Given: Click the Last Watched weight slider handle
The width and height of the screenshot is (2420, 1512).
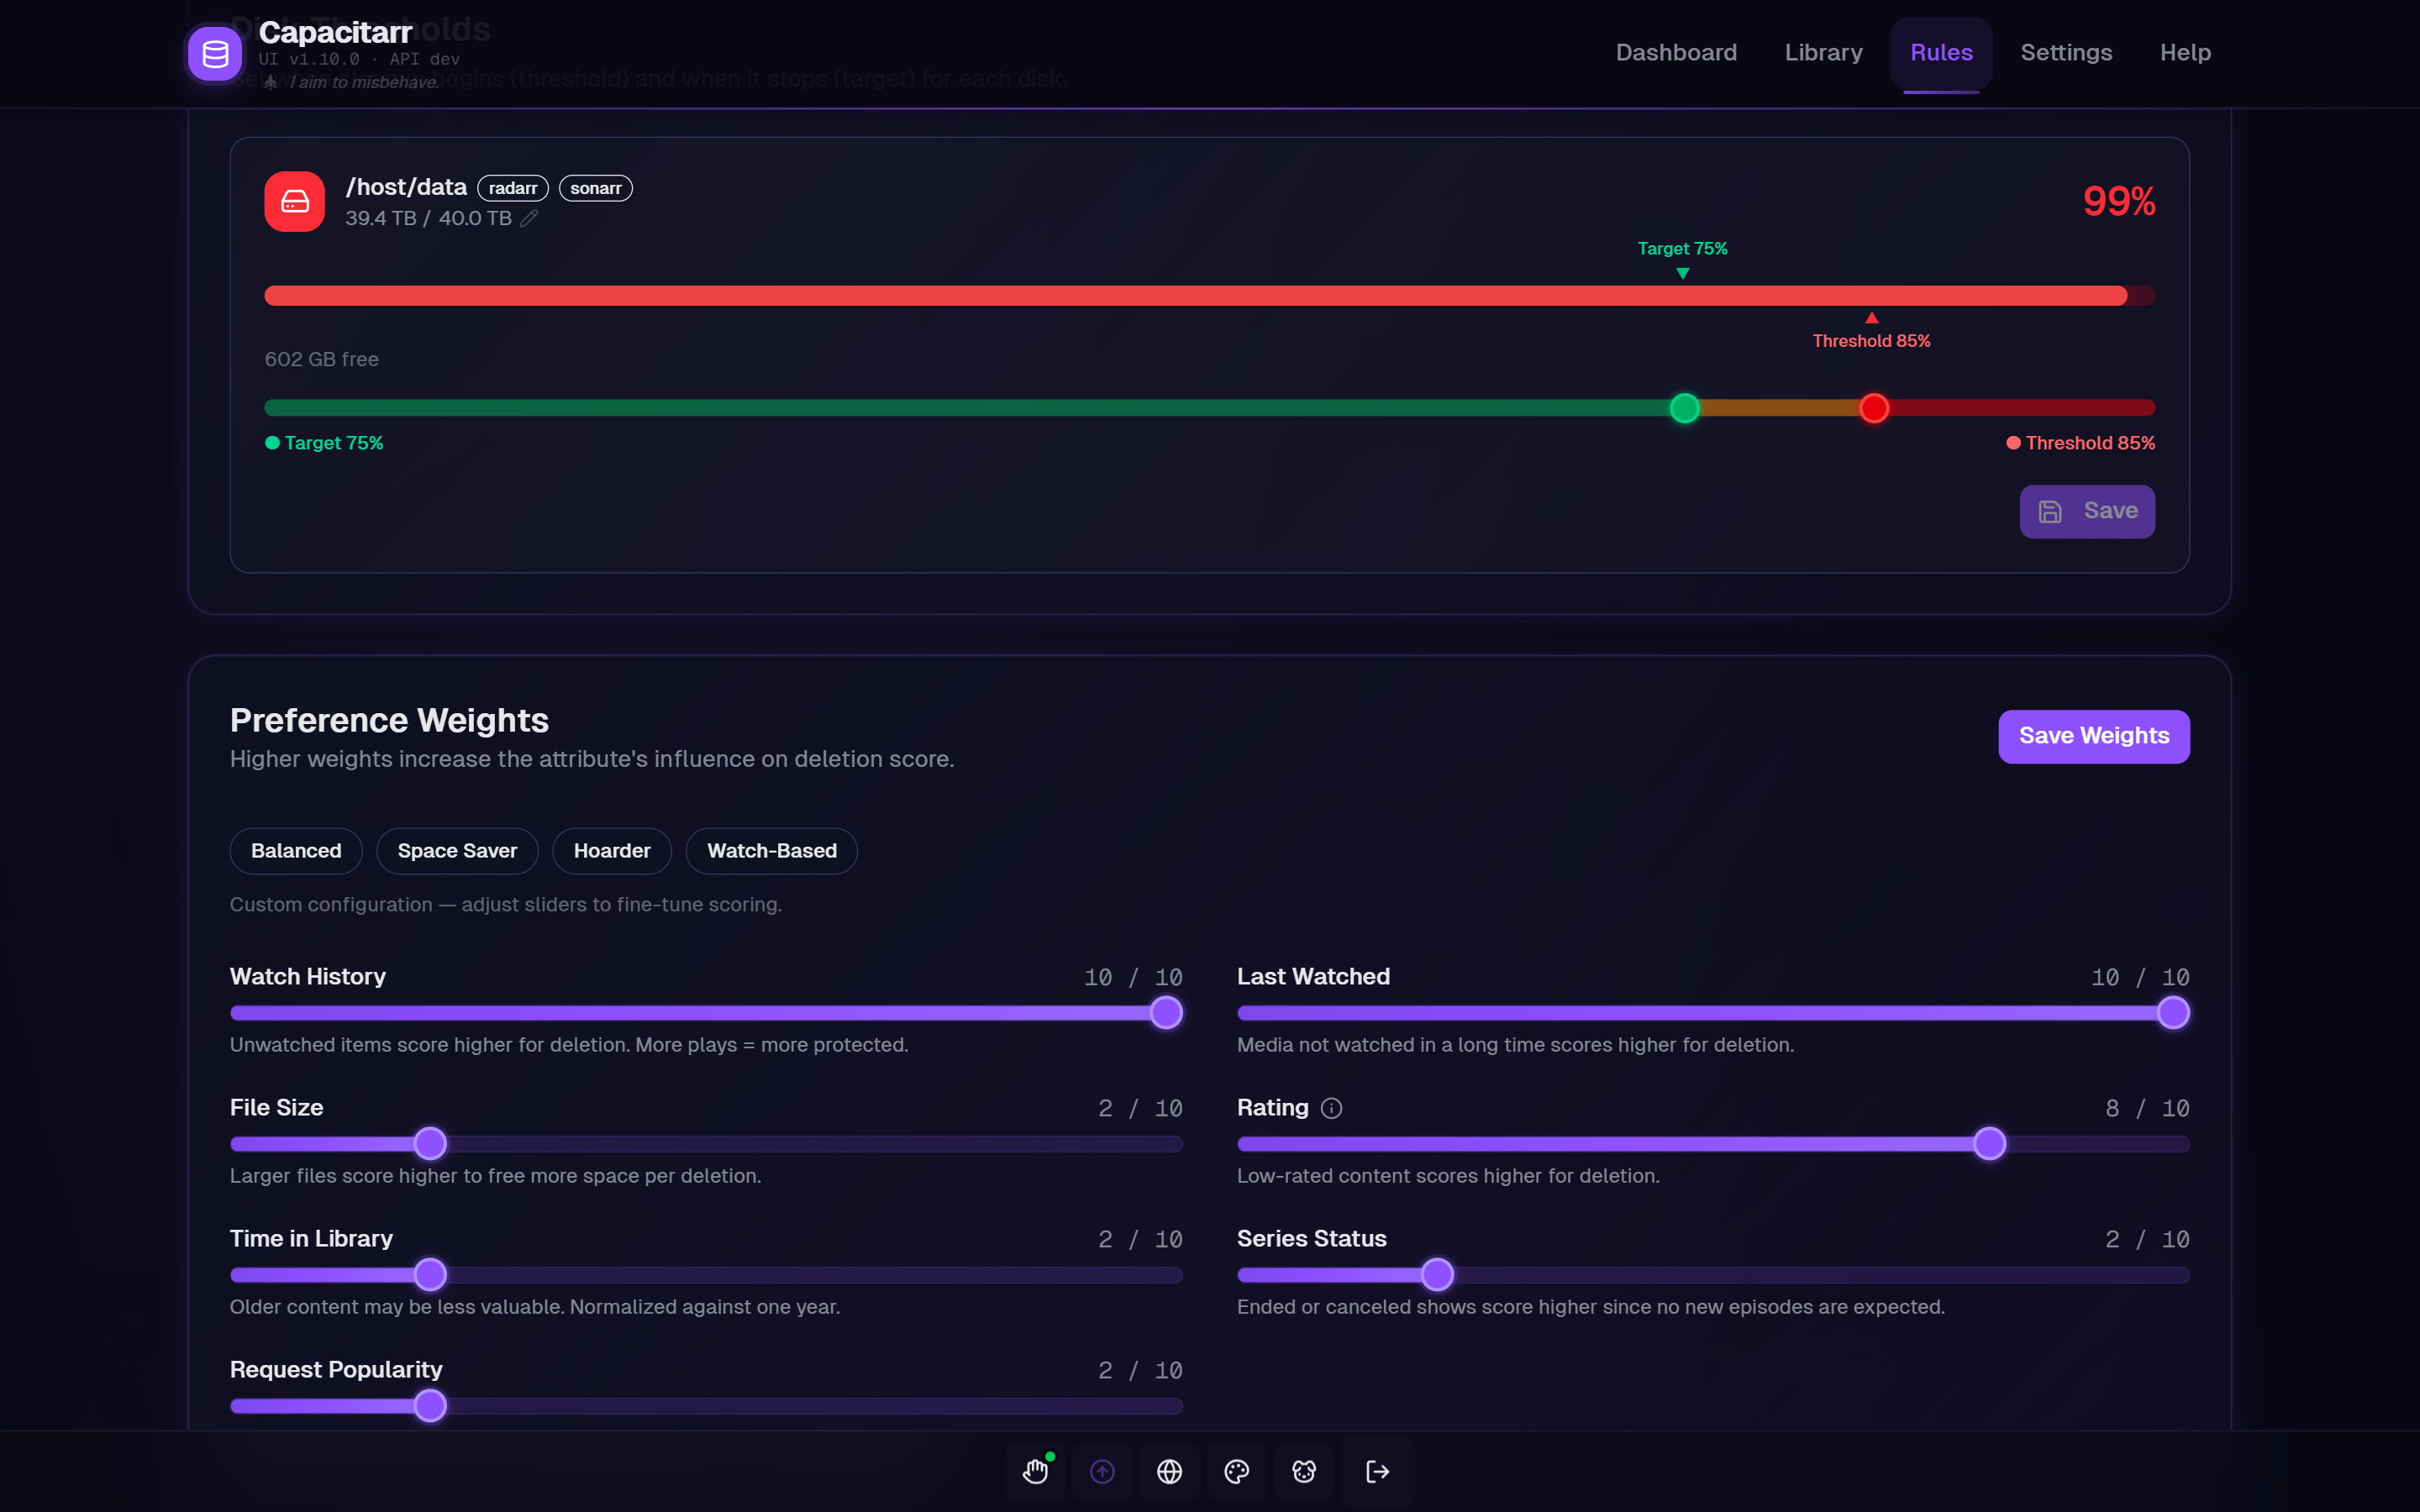Looking at the screenshot, I should [2173, 1013].
